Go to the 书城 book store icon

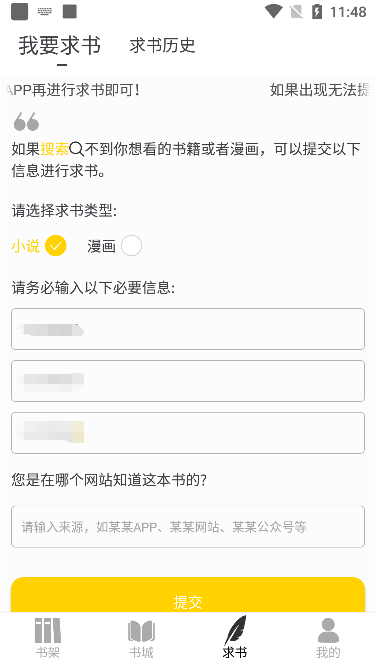pos(141,631)
